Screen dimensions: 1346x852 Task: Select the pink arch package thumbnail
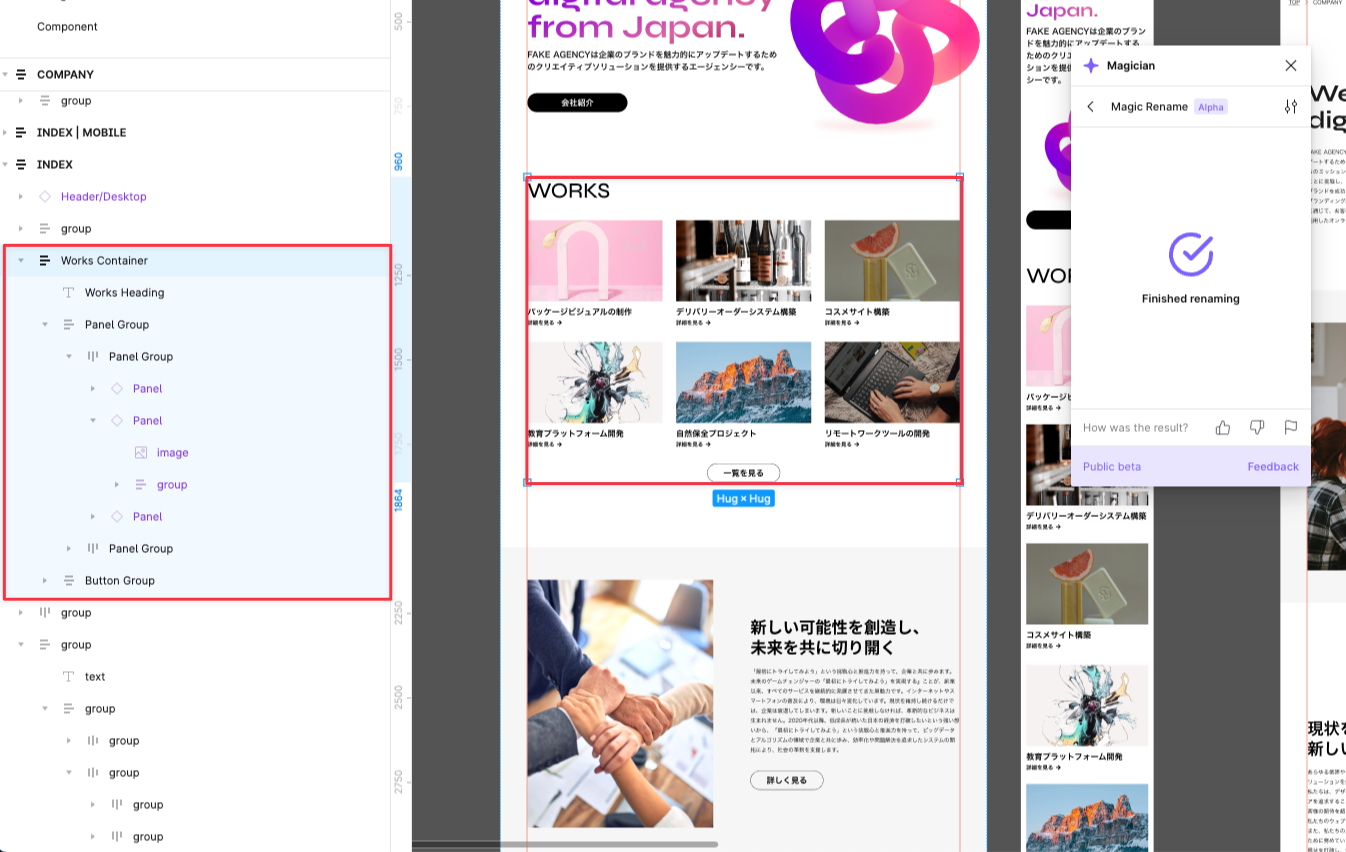tap(595, 260)
